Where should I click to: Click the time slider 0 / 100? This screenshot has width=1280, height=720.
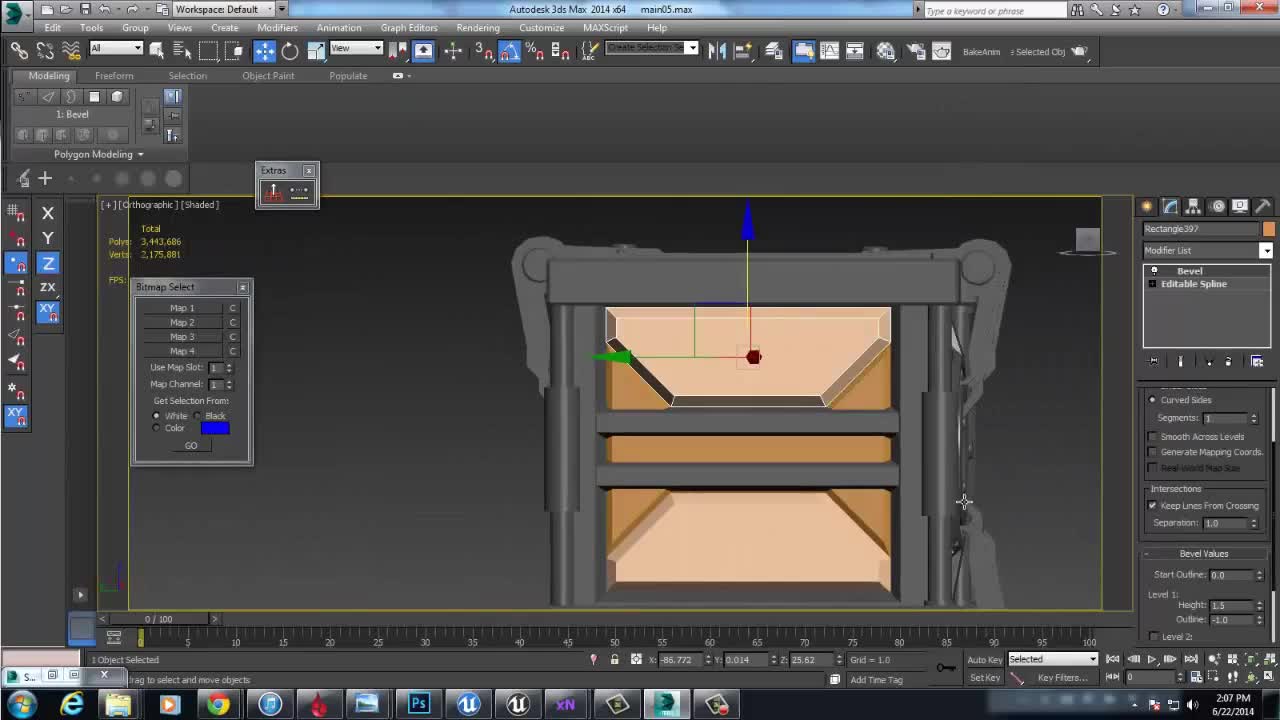(x=159, y=619)
